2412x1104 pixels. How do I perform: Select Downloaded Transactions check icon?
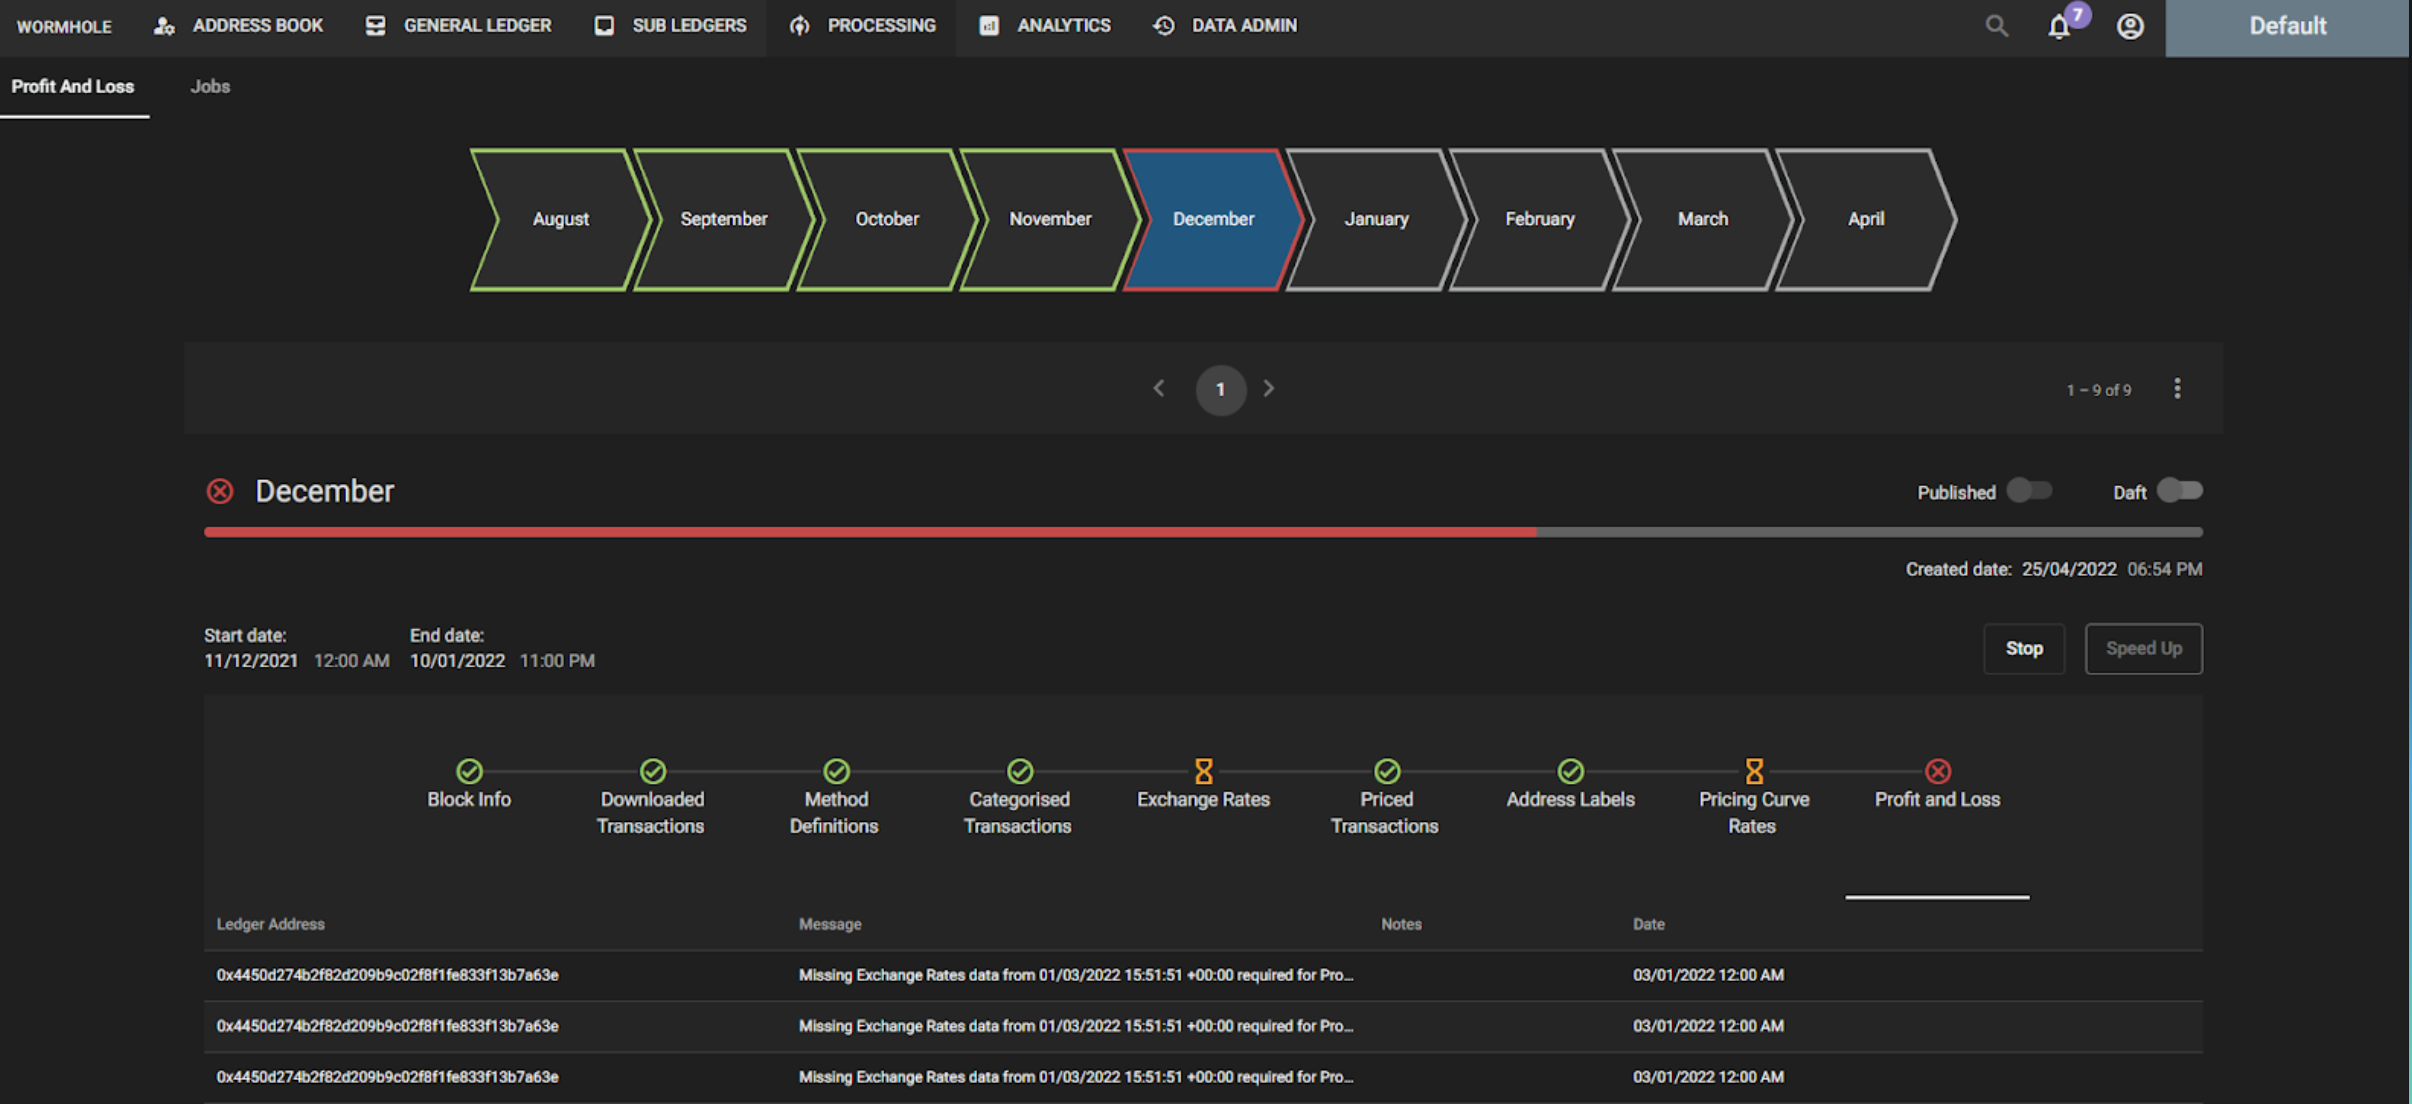(x=653, y=770)
